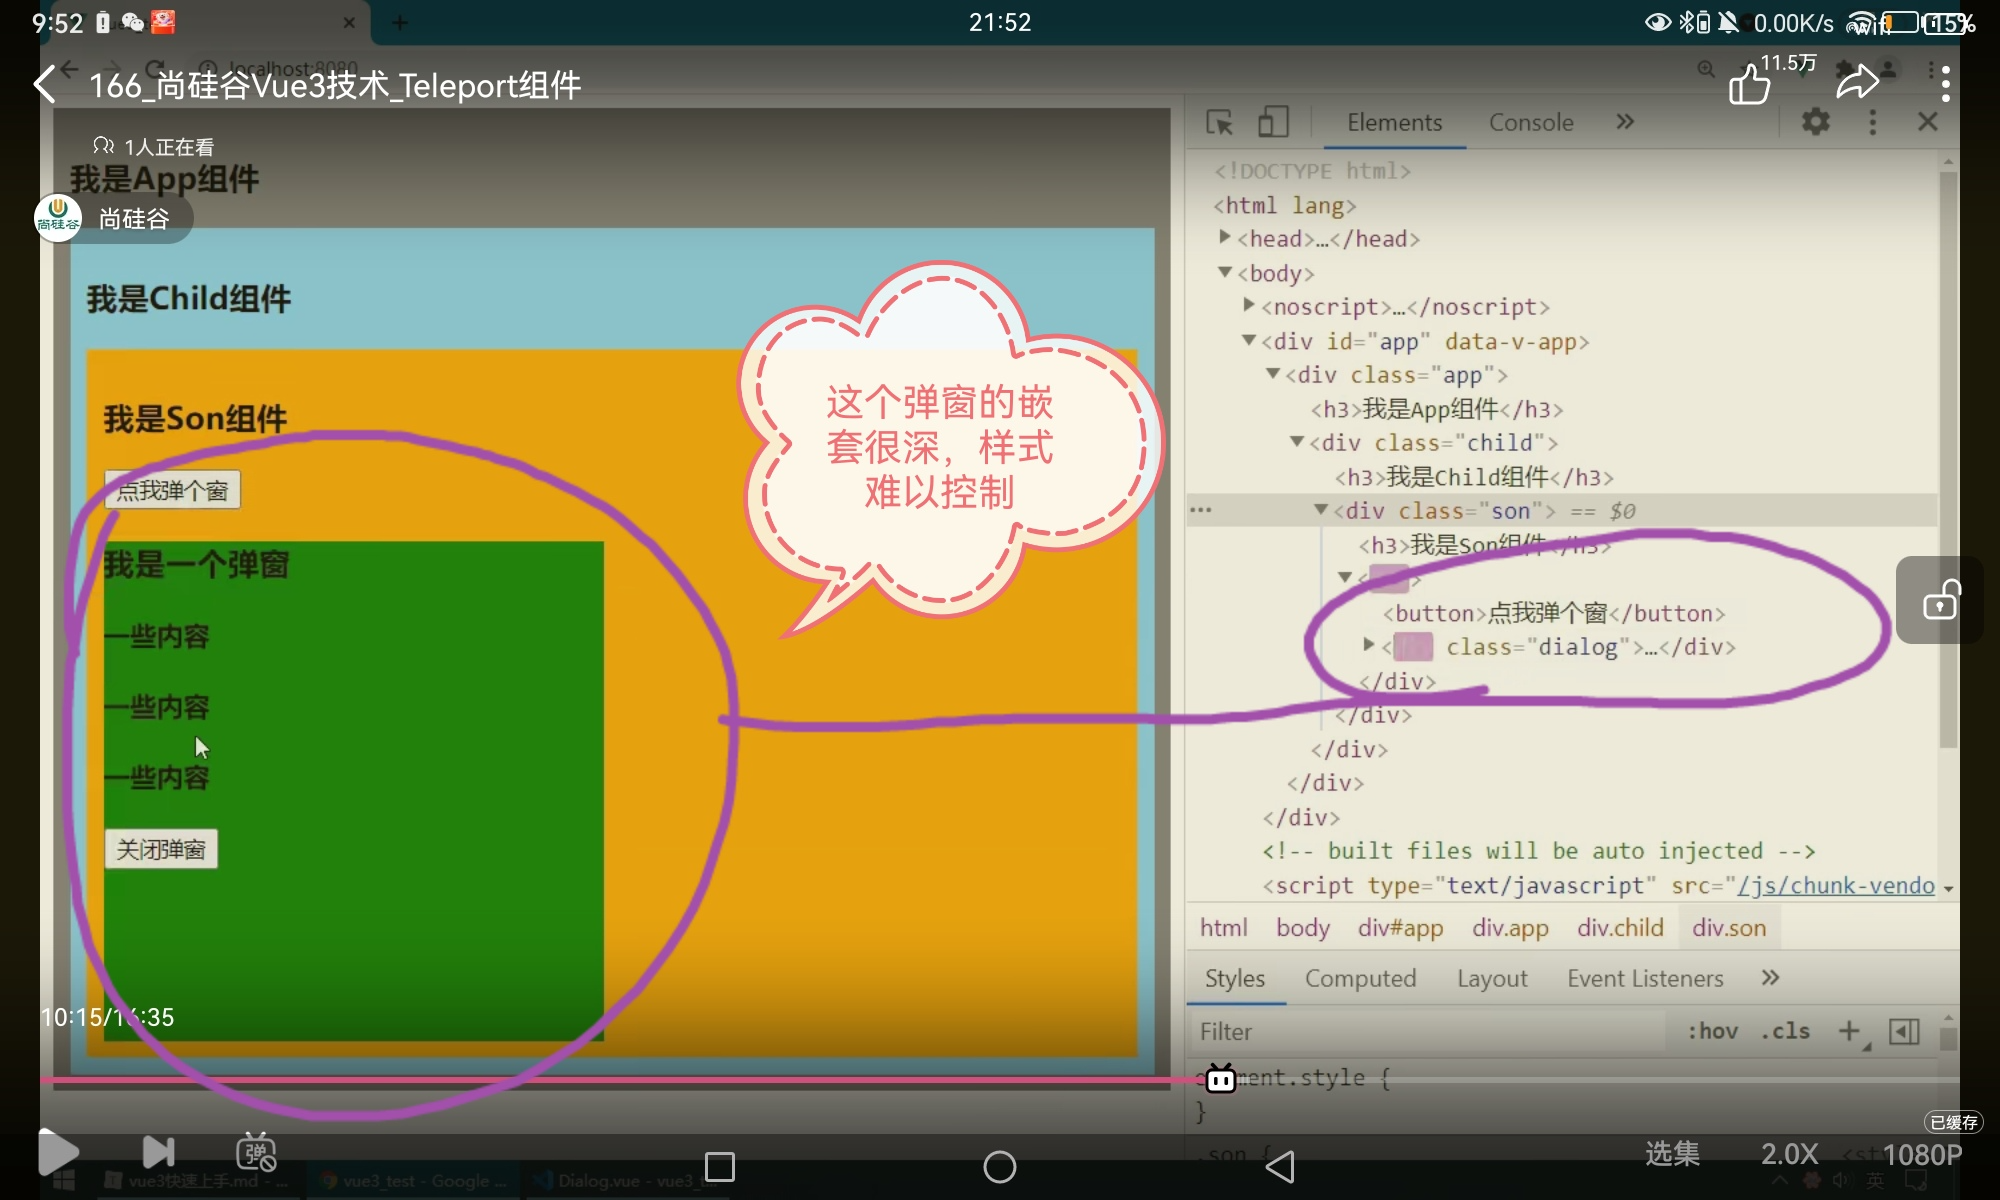Open the episode list 选集
The width and height of the screenshot is (2000, 1200).
(x=1672, y=1154)
